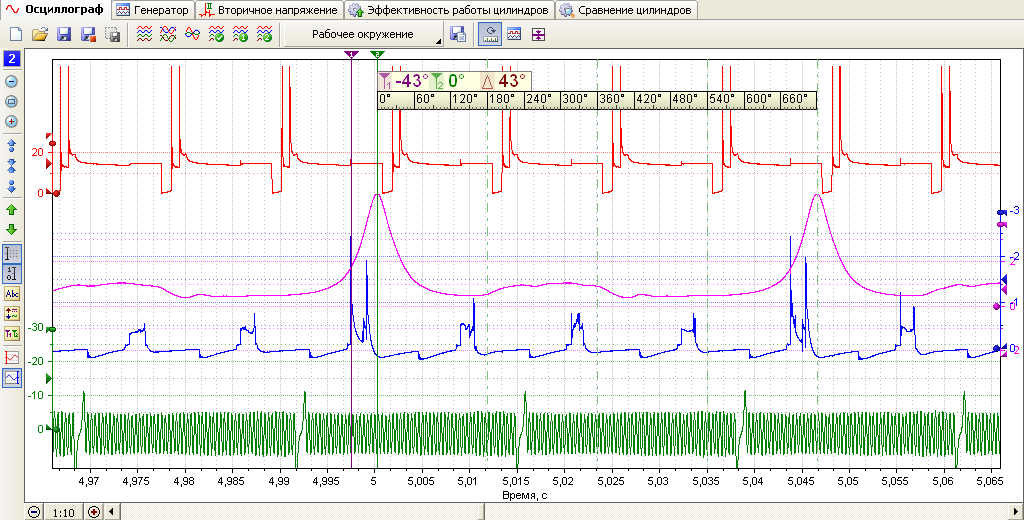Zoom in vertically with plus button
This screenshot has height=520, width=1024.
coord(11,122)
